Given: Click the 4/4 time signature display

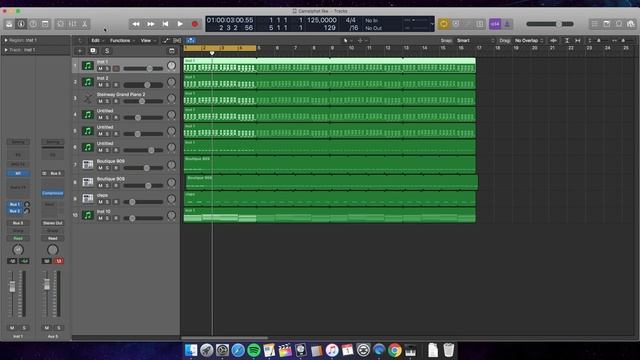Looking at the screenshot, I should point(351,20).
